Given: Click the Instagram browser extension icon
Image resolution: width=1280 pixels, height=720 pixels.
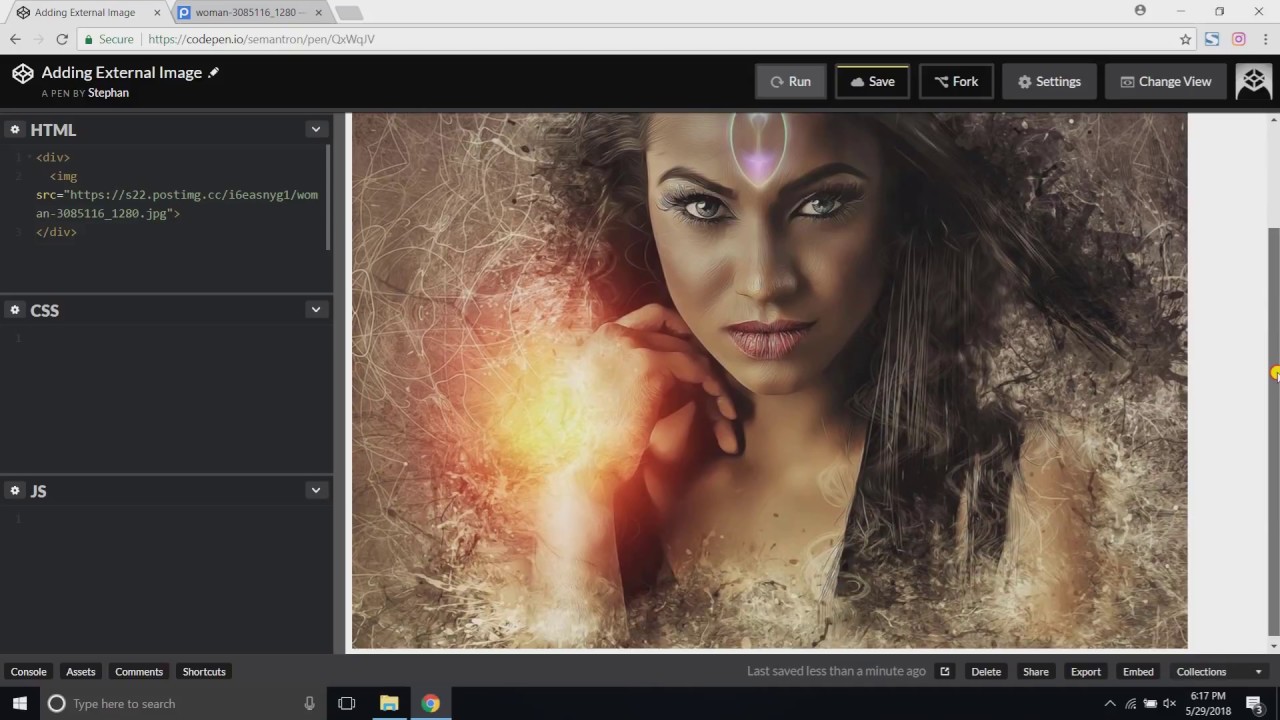Looking at the screenshot, I should click(1238, 39).
